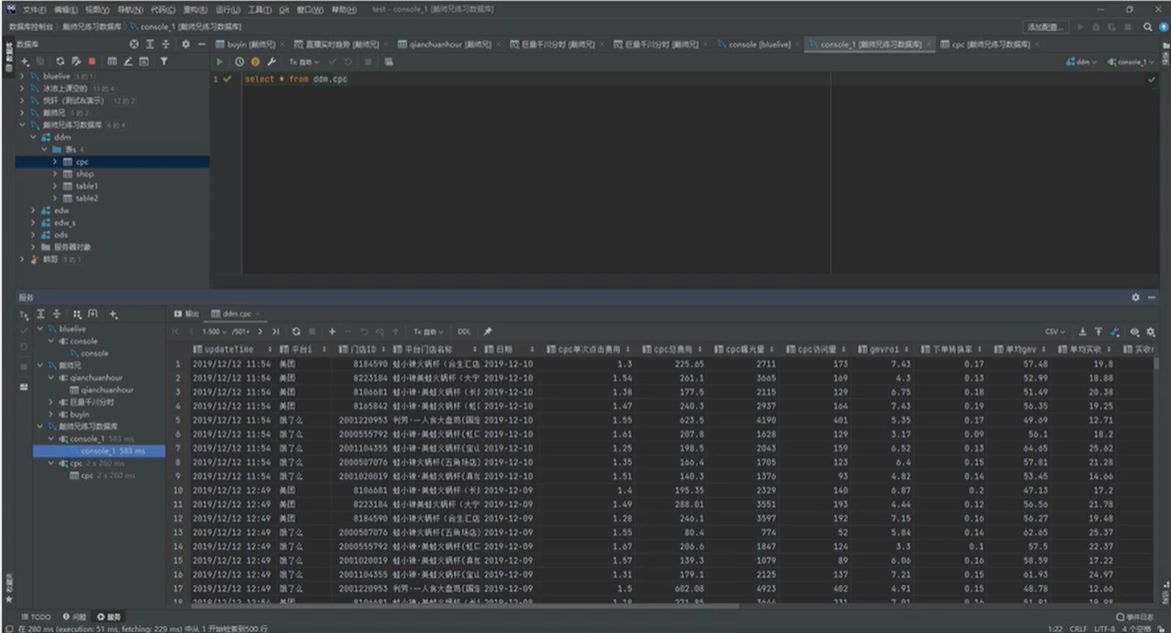This screenshot has height=633, width=1171.
Task: Click the red stop icon in database toolbar
Action: click(92, 62)
